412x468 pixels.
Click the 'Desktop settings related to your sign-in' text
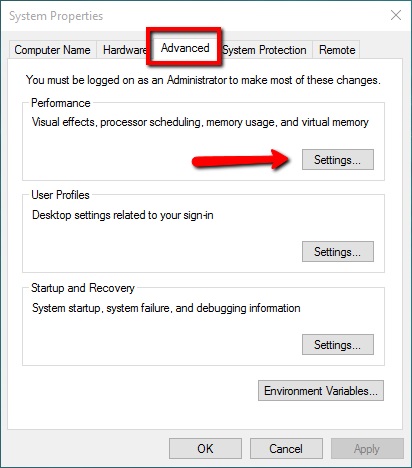pyautogui.click(x=123, y=215)
